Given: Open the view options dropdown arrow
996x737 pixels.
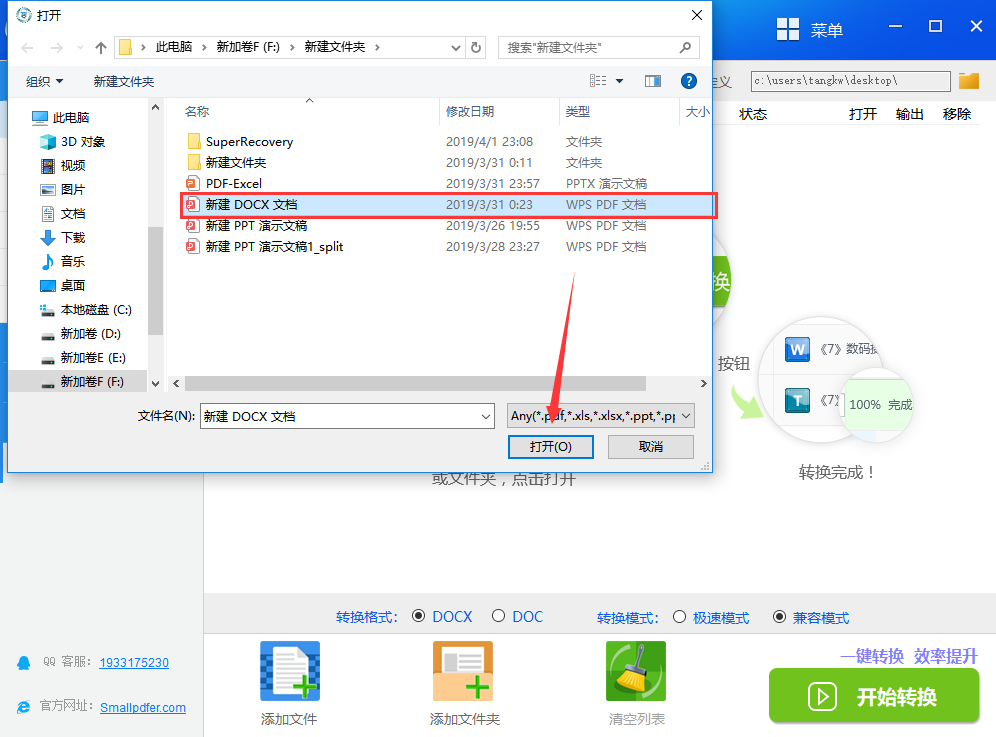Looking at the screenshot, I should point(619,81).
